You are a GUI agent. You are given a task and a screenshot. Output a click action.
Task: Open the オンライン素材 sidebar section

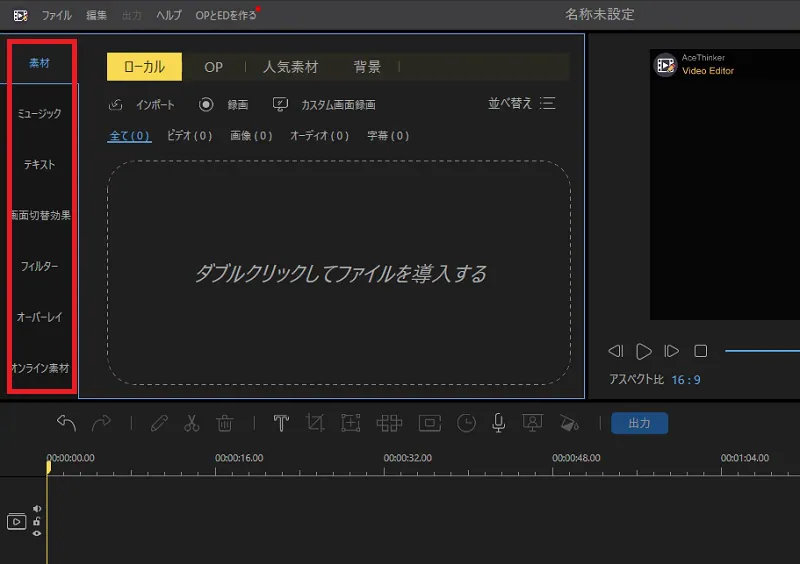[x=40, y=368]
